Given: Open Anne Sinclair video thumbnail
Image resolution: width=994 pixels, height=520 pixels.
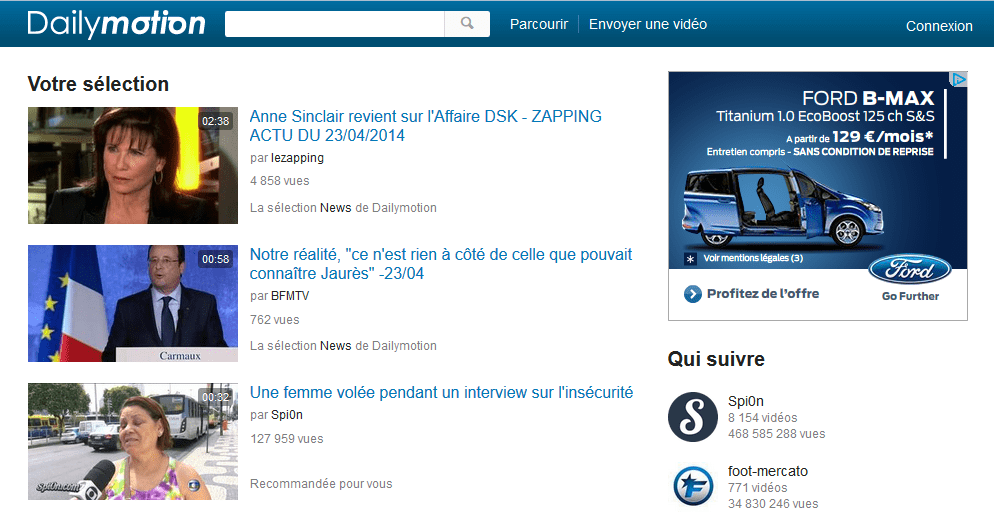Looking at the screenshot, I should pyautogui.click(x=132, y=165).
